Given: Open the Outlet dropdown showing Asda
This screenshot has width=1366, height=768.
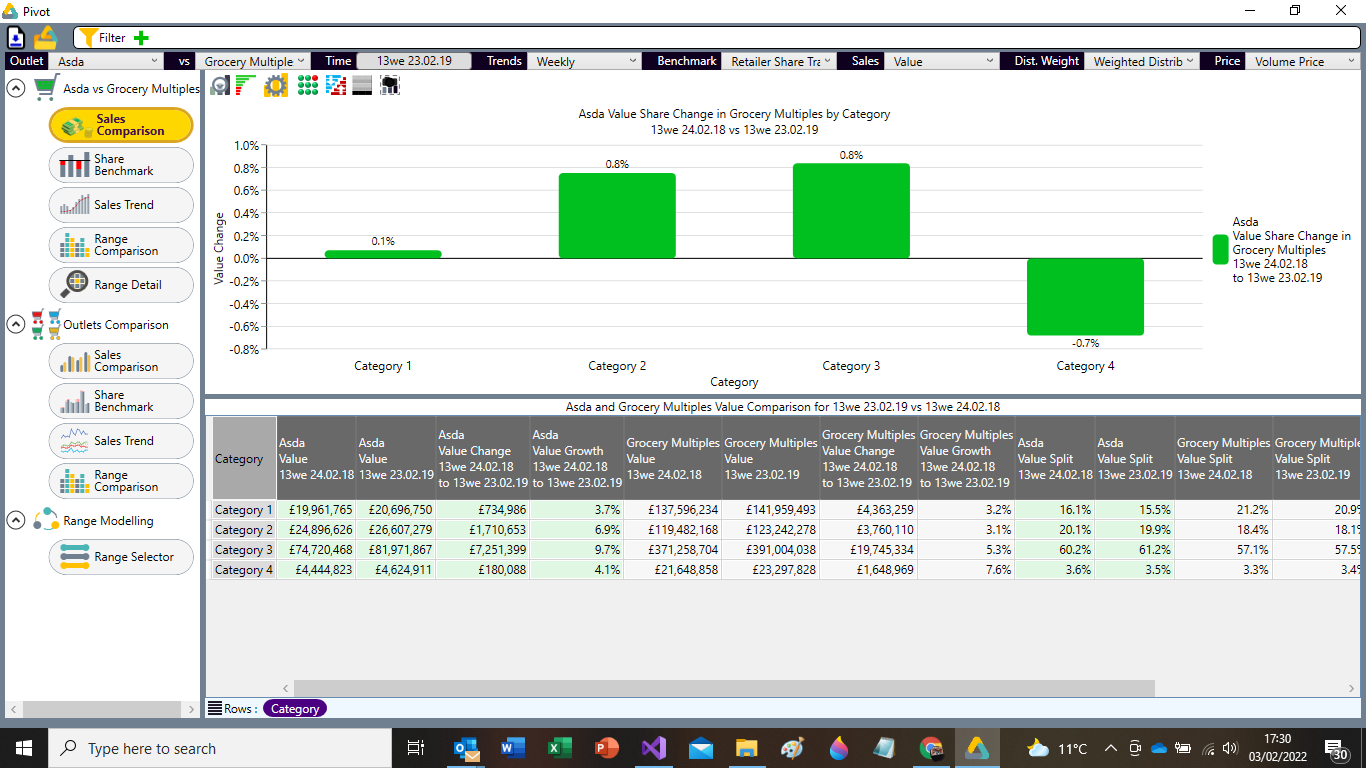Looking at the screenshot, I should click(107, 61).
